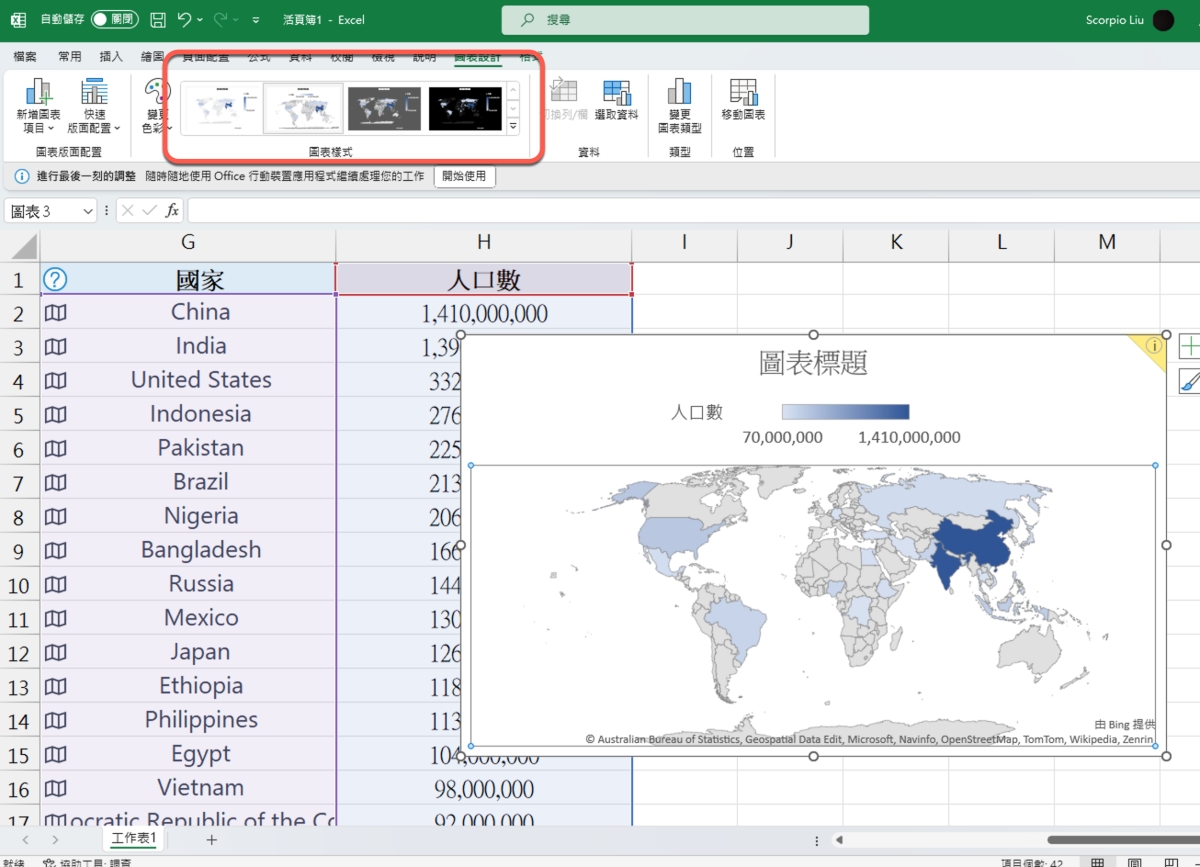Click the Save icon in title bar

pos(158,20)
